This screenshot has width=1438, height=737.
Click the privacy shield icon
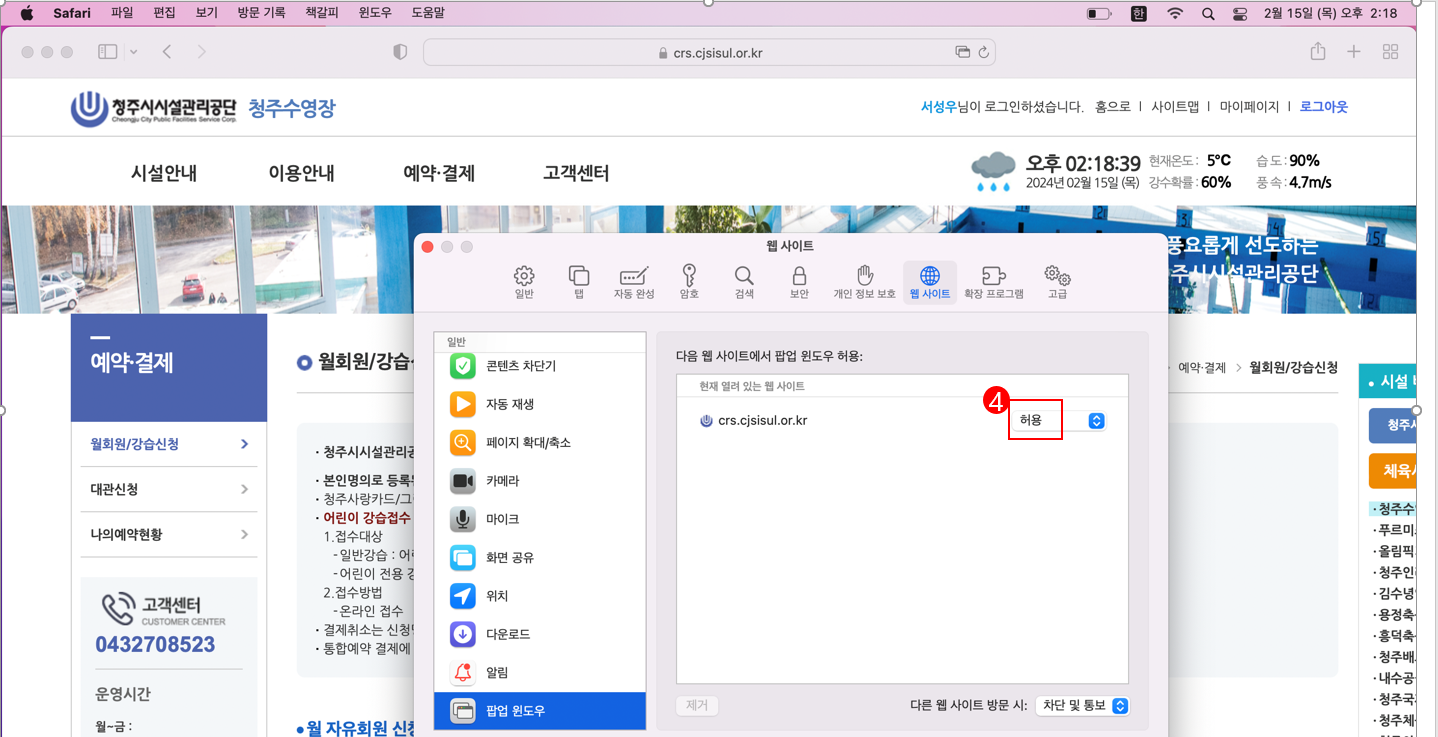(x=400, y=52)
